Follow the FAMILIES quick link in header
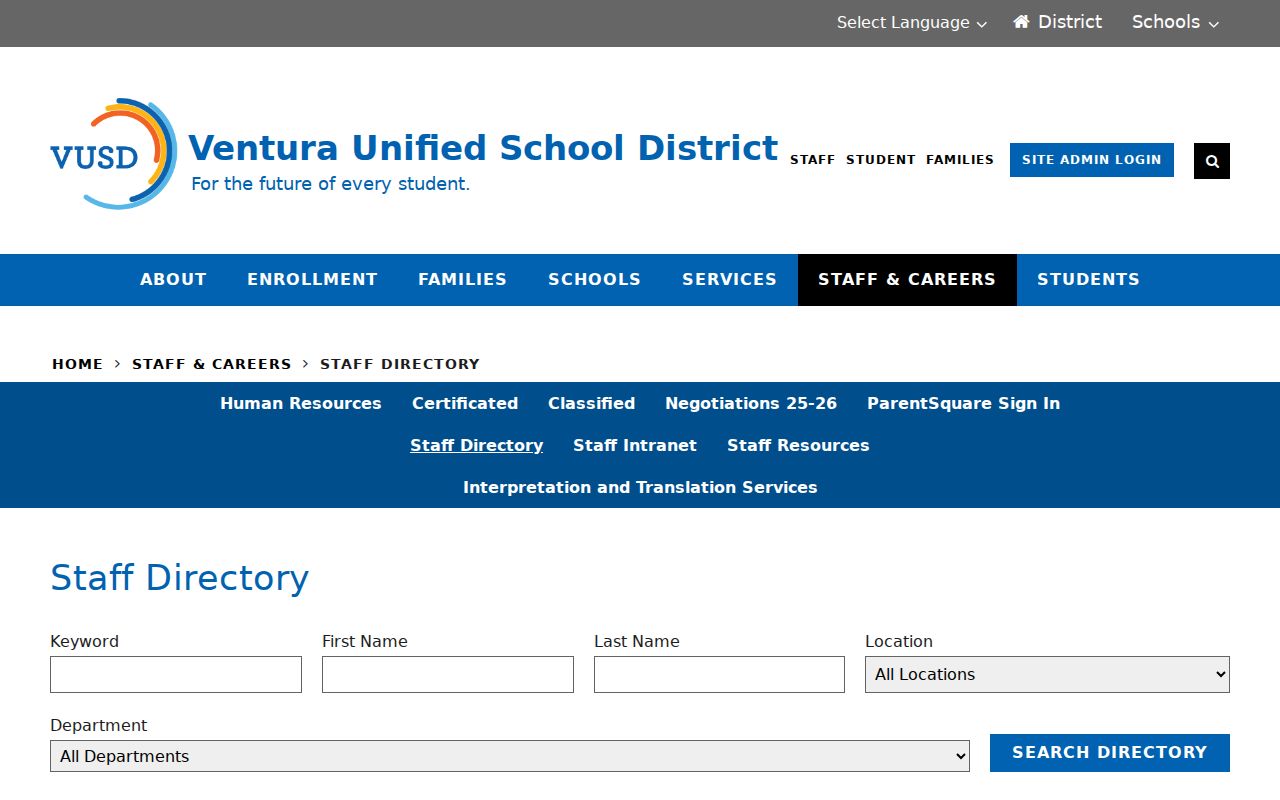 (960, 160)
